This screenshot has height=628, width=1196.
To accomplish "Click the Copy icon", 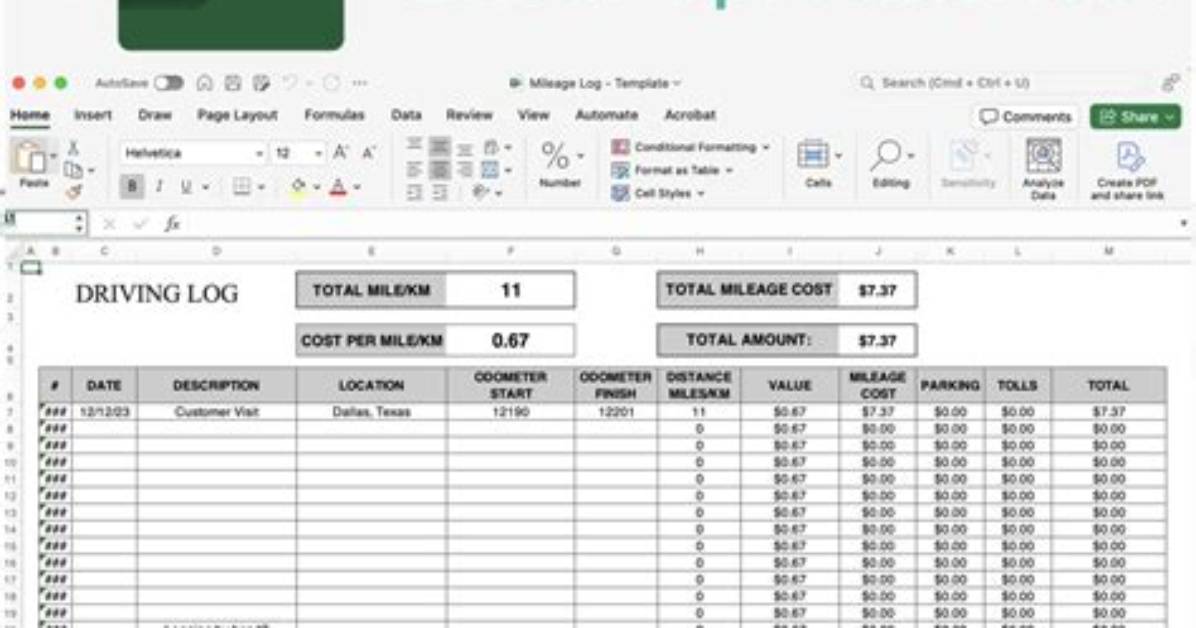I will pos(73,170).
